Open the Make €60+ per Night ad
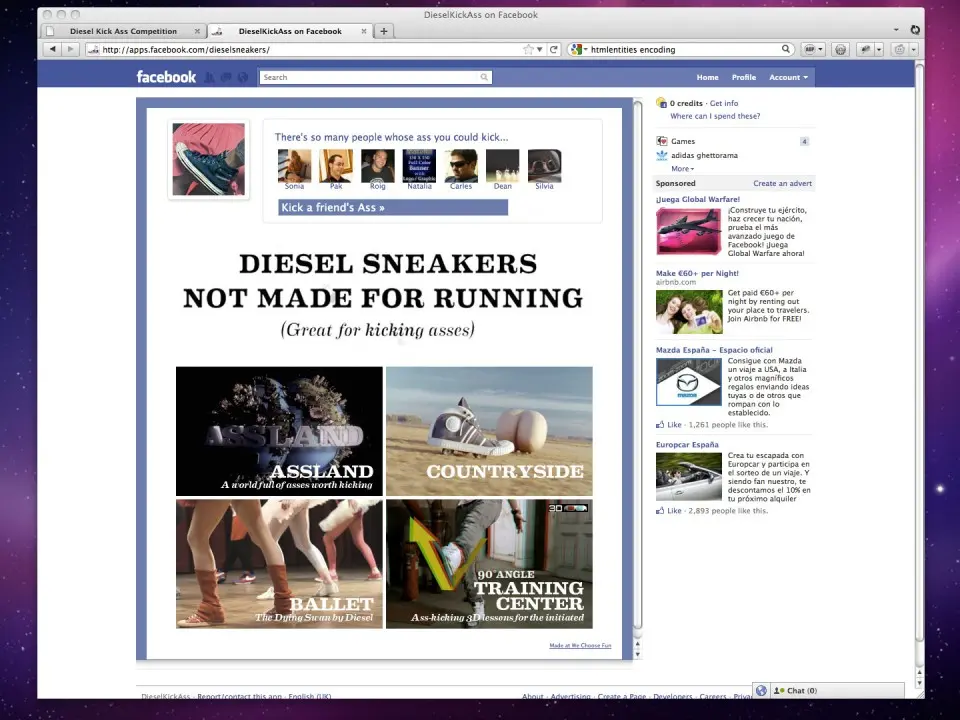Image resolution: width=960 pixels, height=720 pixels. click(x=697, y=274)
